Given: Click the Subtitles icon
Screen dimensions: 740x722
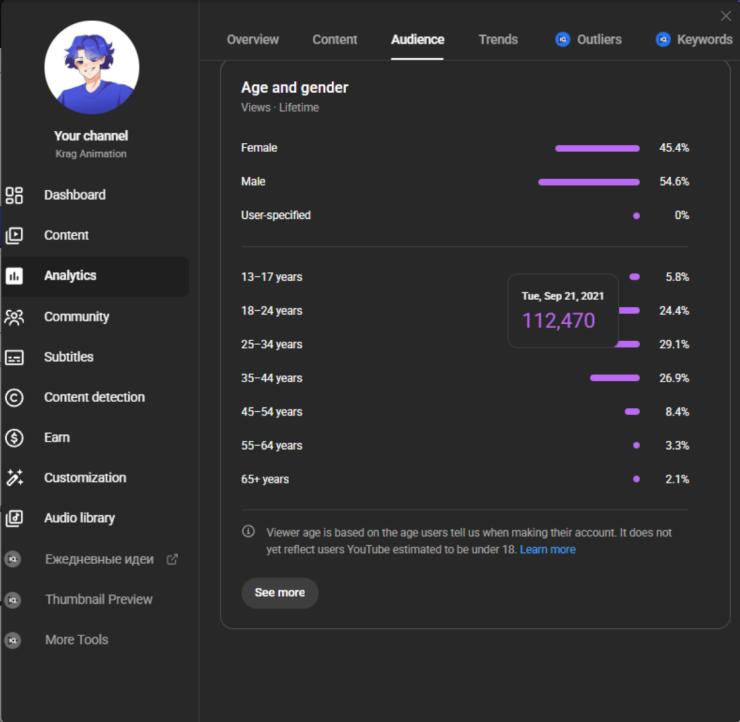Looking at the screenshot, I should pyautogui.click(x=14, y=357).
